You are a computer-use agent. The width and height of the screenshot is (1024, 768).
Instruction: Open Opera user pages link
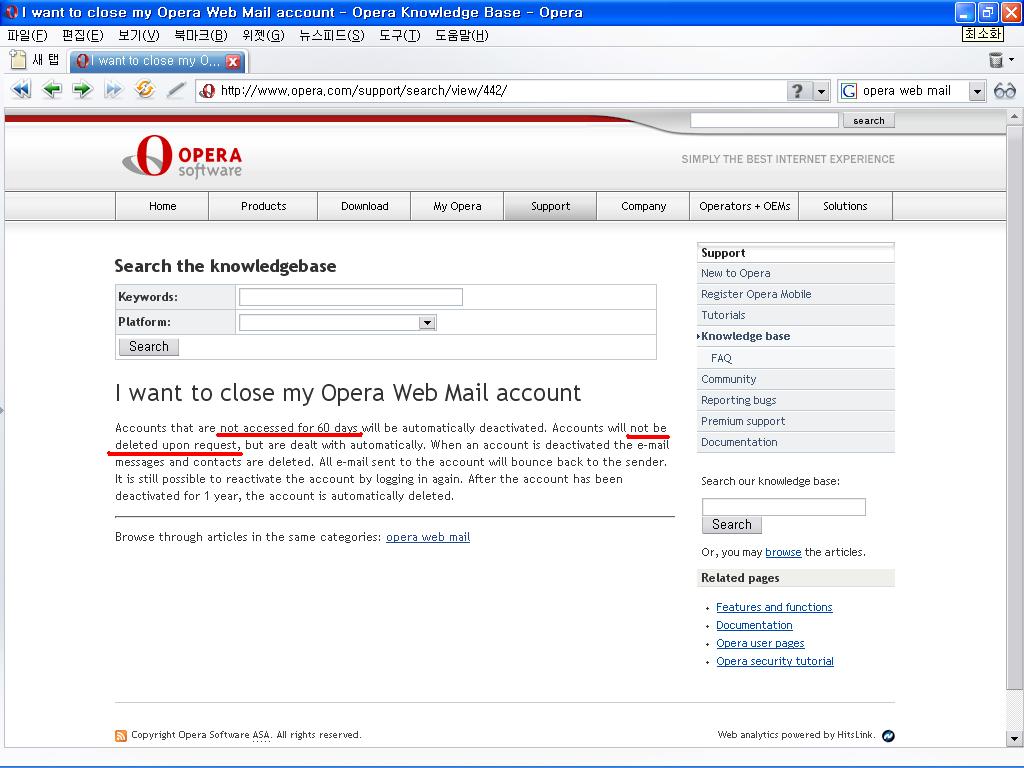pyautogui.click(x=760, y=643)
